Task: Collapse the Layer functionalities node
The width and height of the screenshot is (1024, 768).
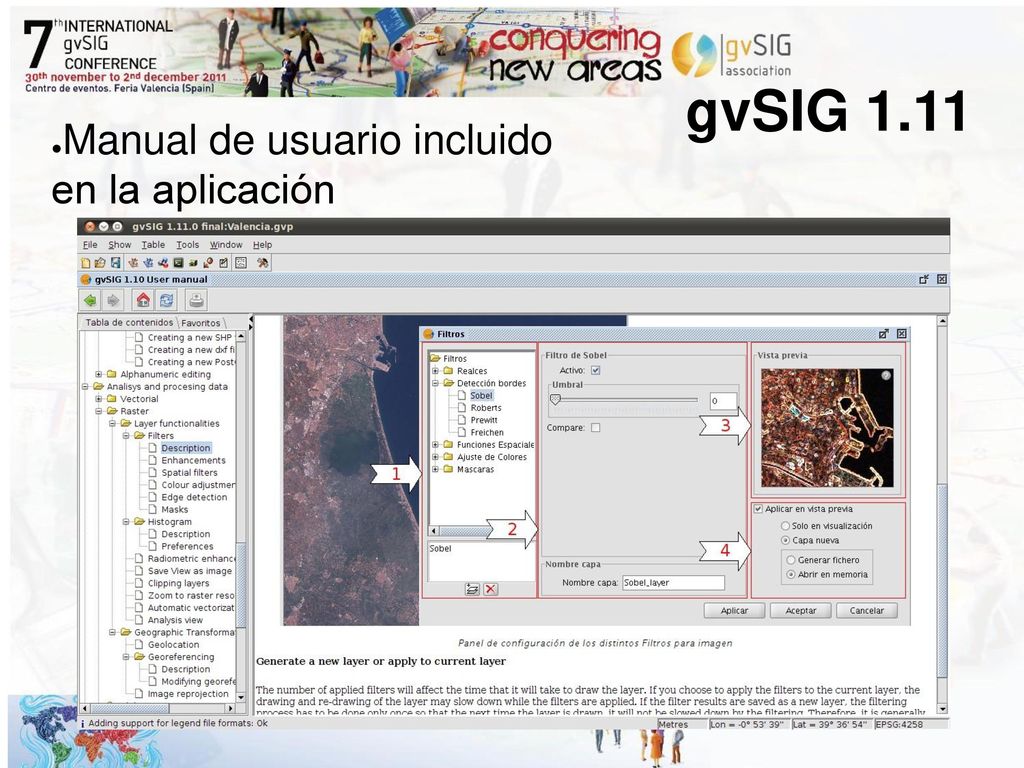Action: tap(112, 423)
